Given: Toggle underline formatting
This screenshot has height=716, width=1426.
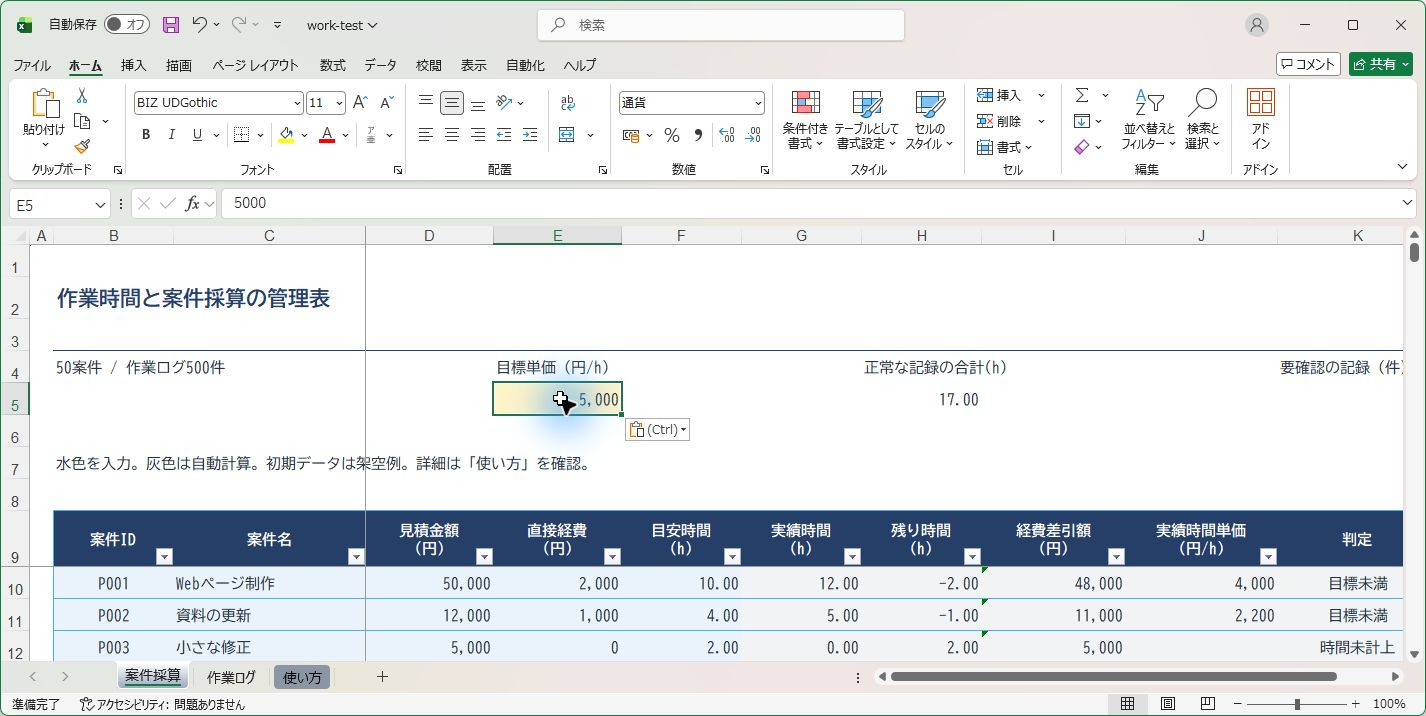Looking at the screenshot, I should pos(198,135).
